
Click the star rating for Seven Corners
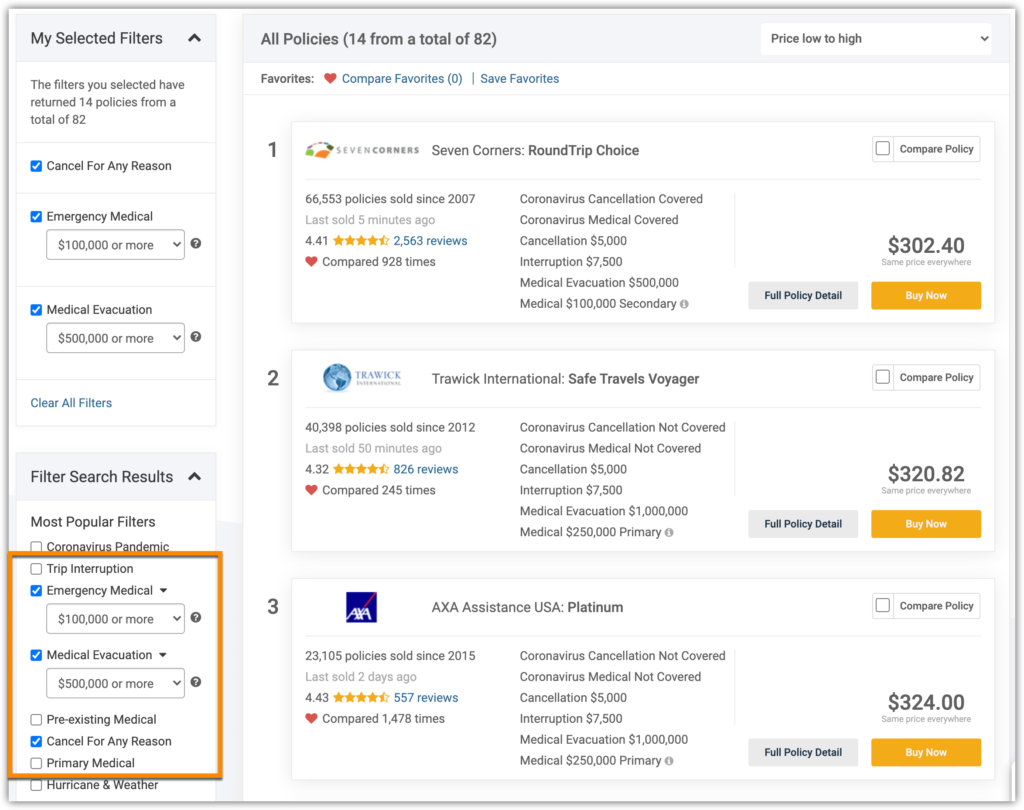coord(361,240)
